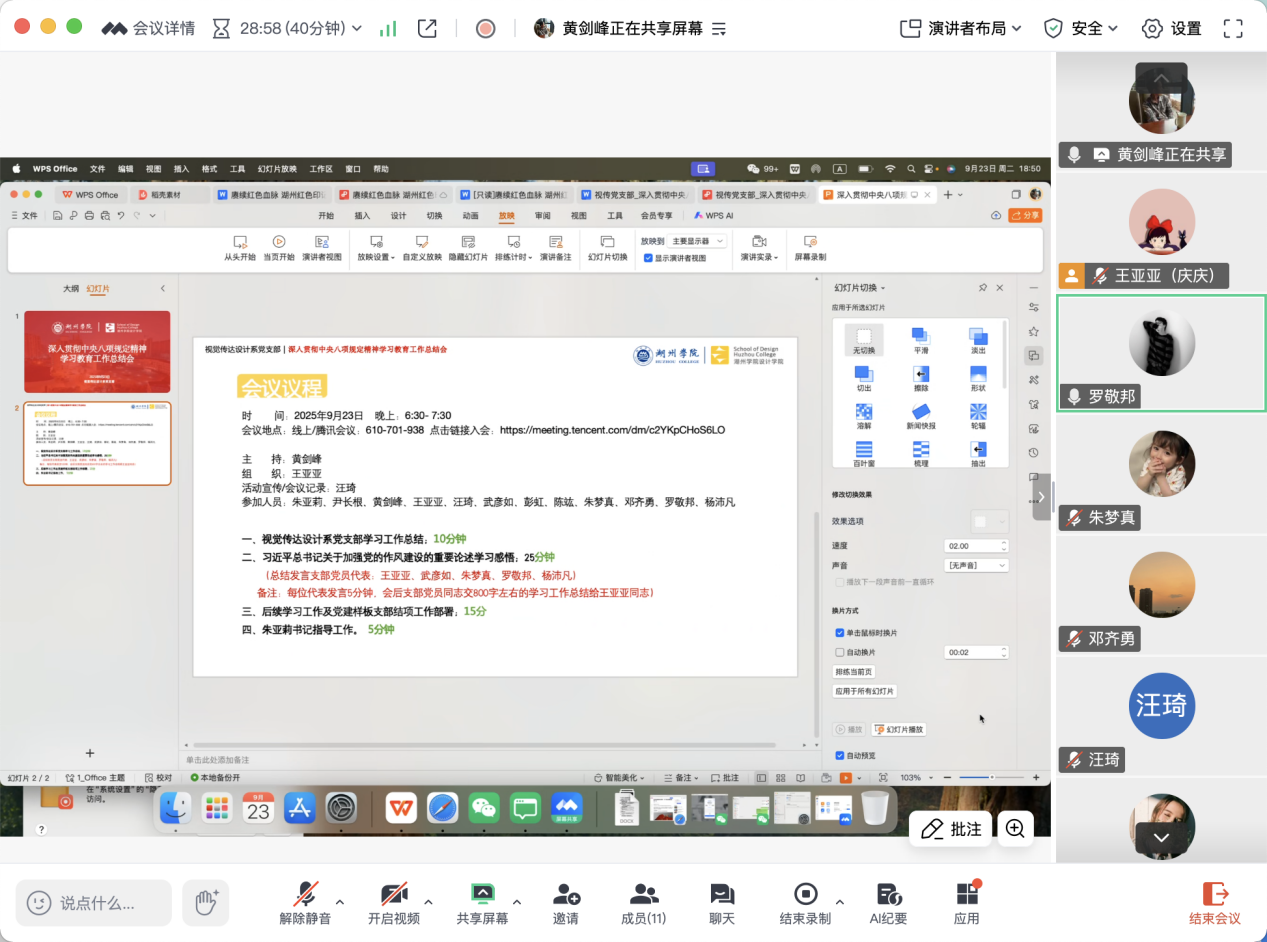
Task: Open the AI纪要 panel
Action: point(887,903)
